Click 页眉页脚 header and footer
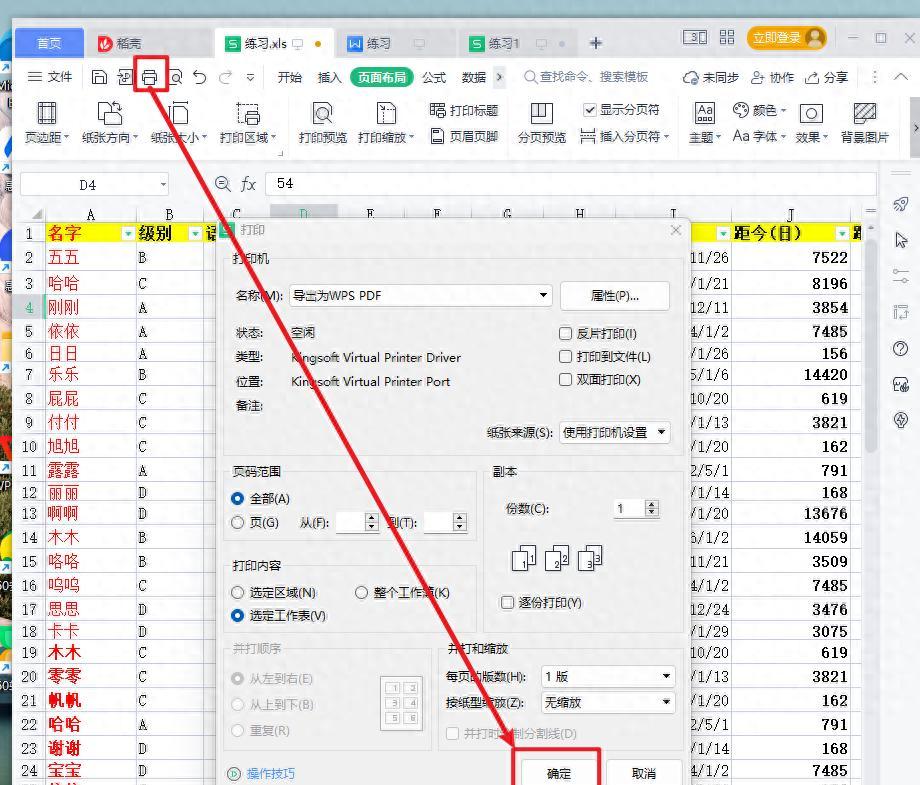 point(464,137)
